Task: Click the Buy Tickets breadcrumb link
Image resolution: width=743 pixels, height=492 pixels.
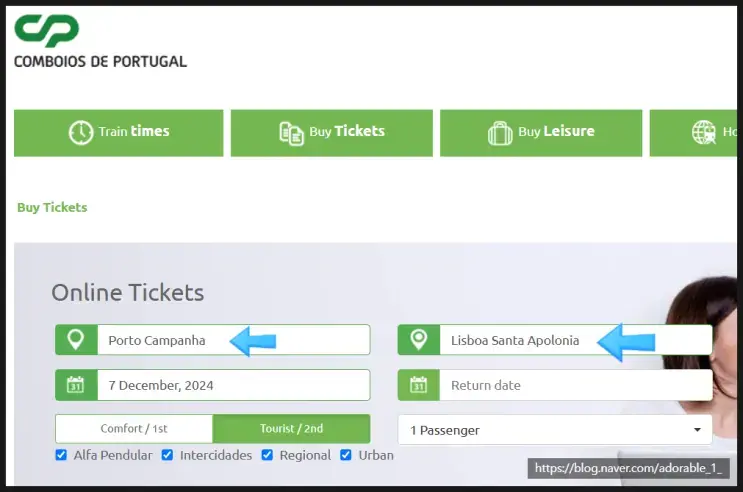Action: (52, 208)
